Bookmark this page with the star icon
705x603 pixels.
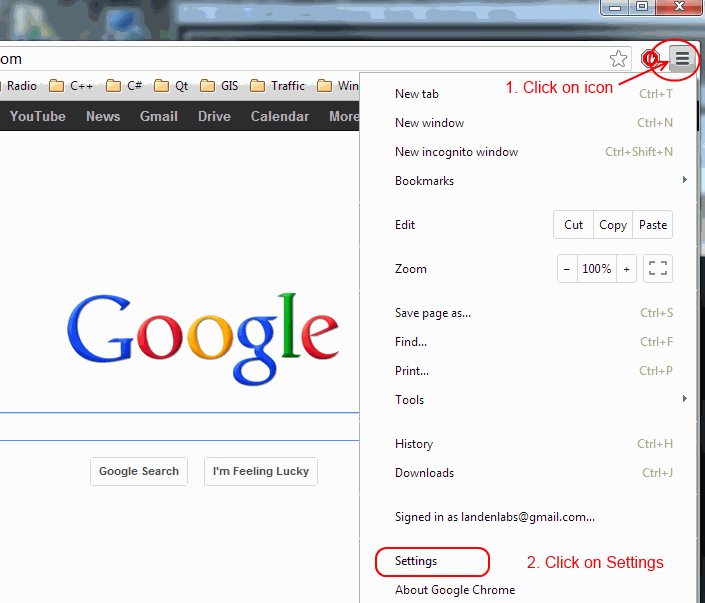pyautogui.click(x=618, y=59)
